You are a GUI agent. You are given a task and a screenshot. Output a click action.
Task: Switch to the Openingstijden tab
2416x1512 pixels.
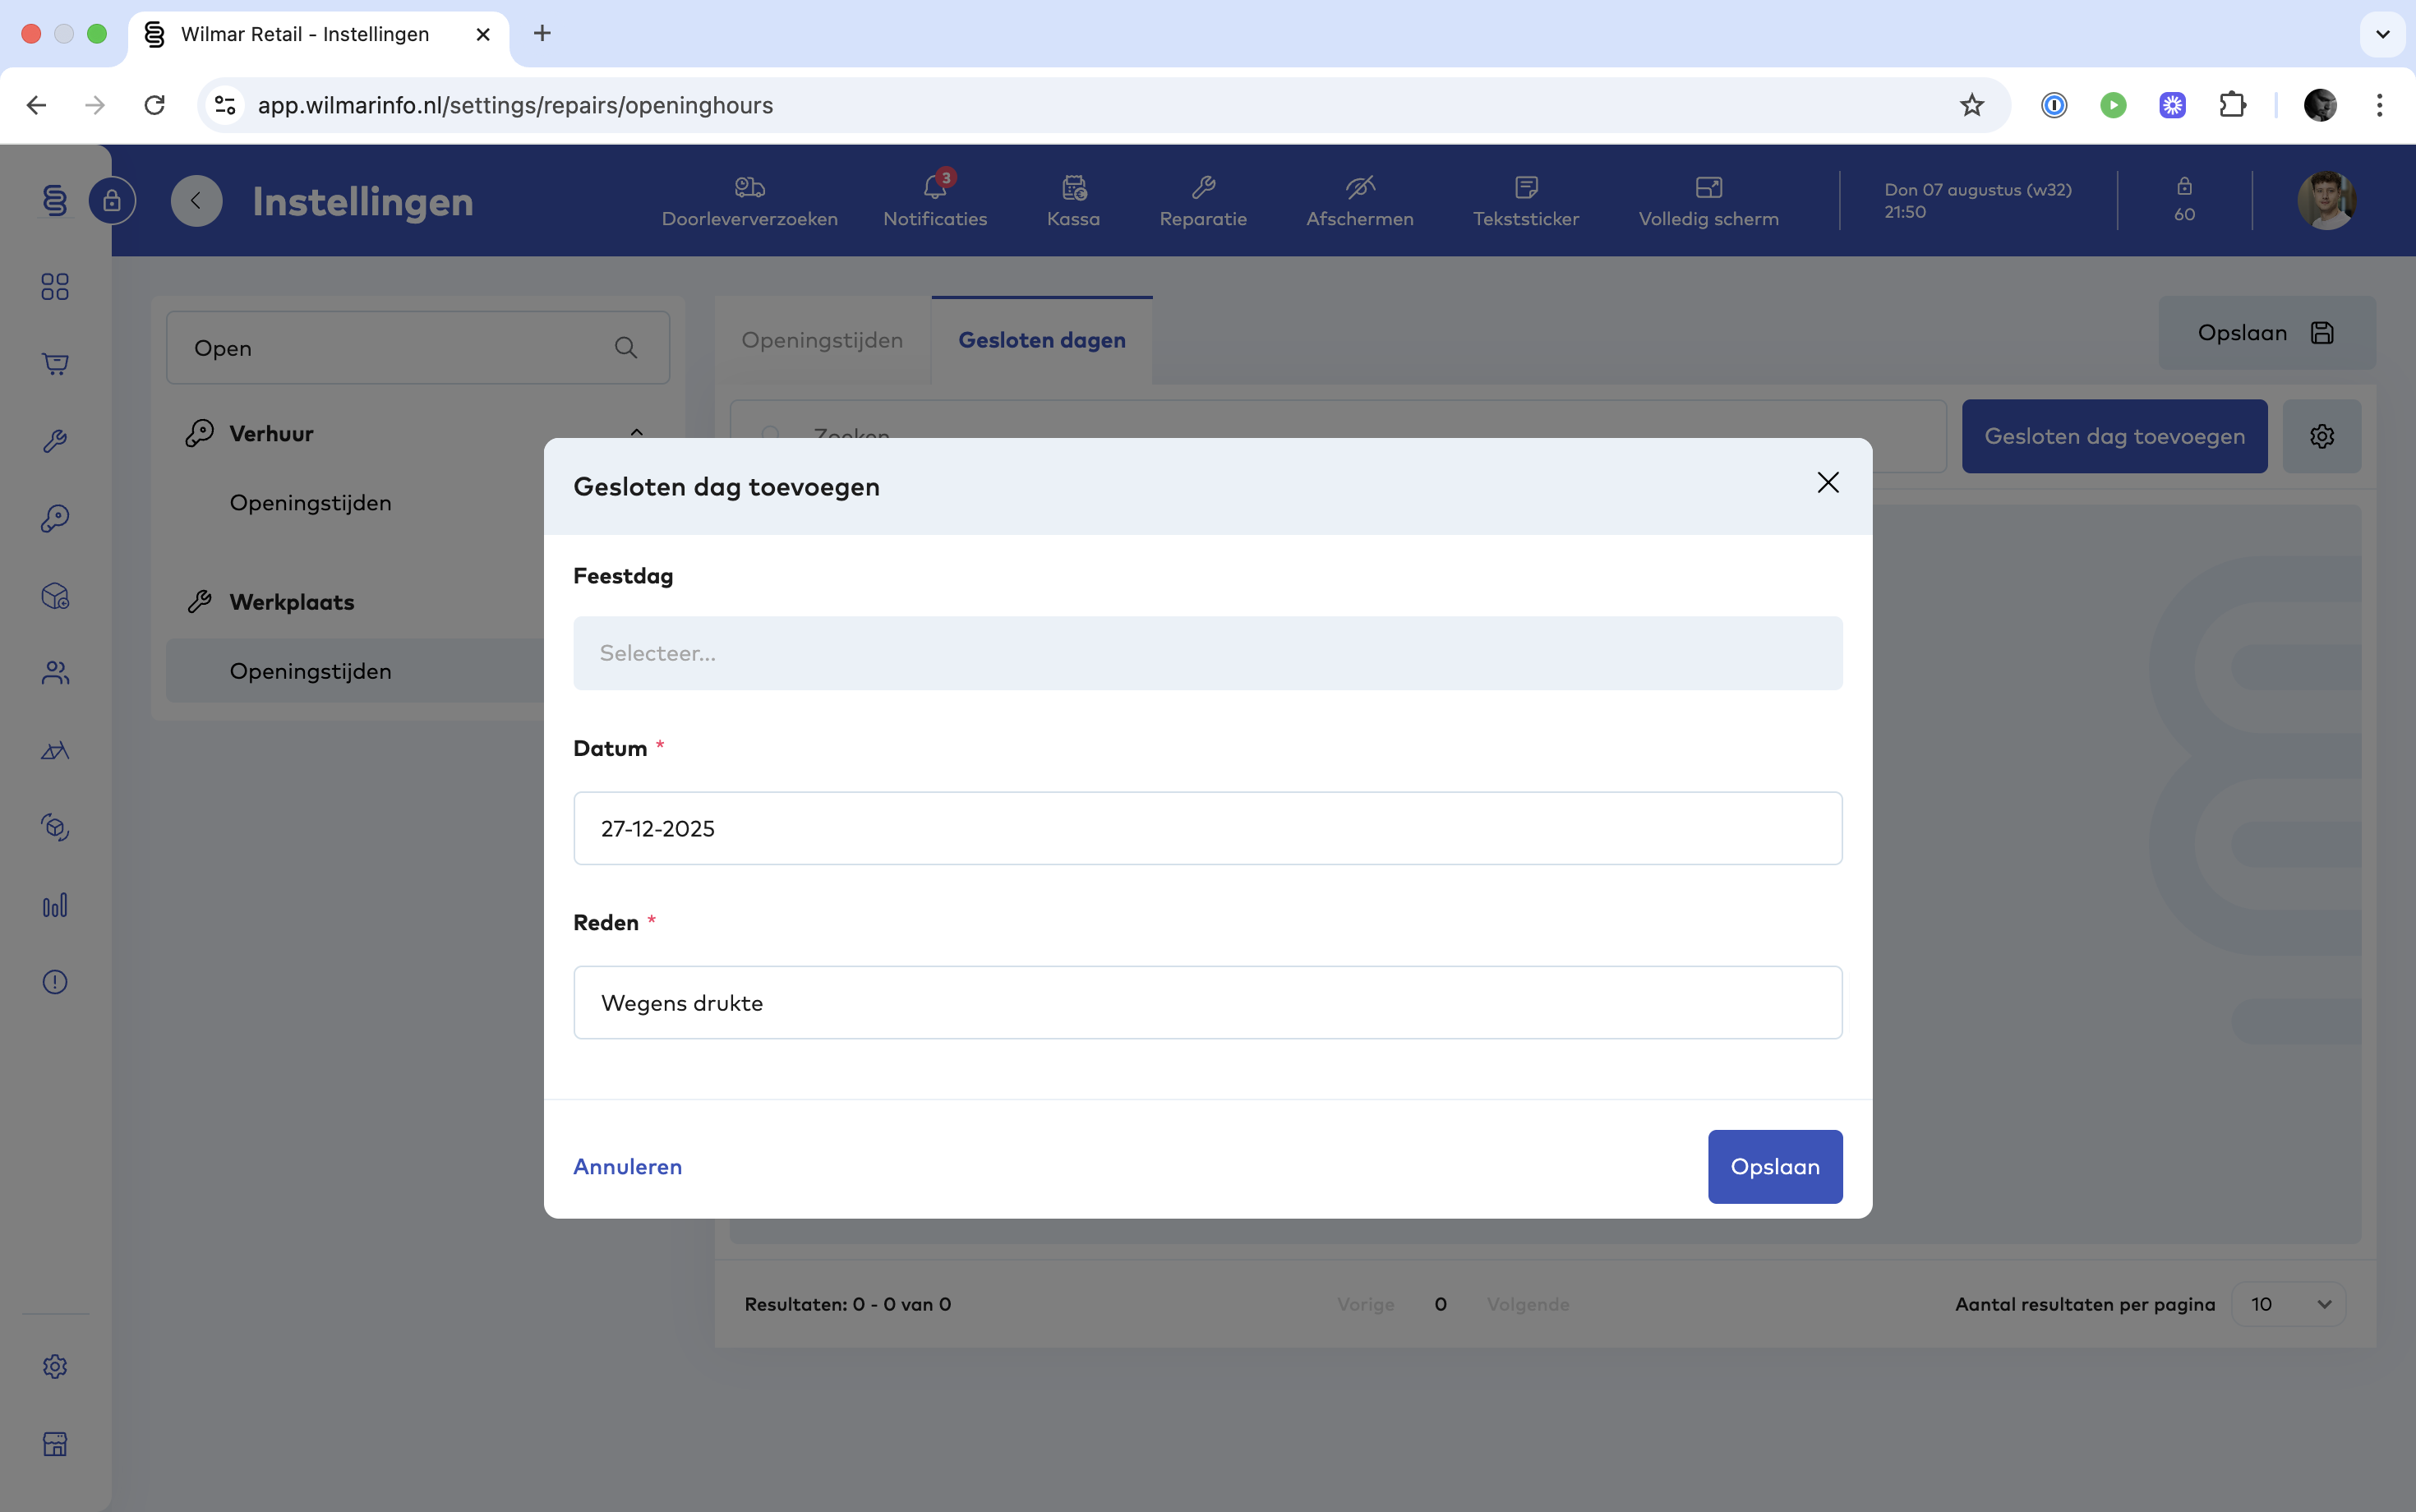(822, 340)
